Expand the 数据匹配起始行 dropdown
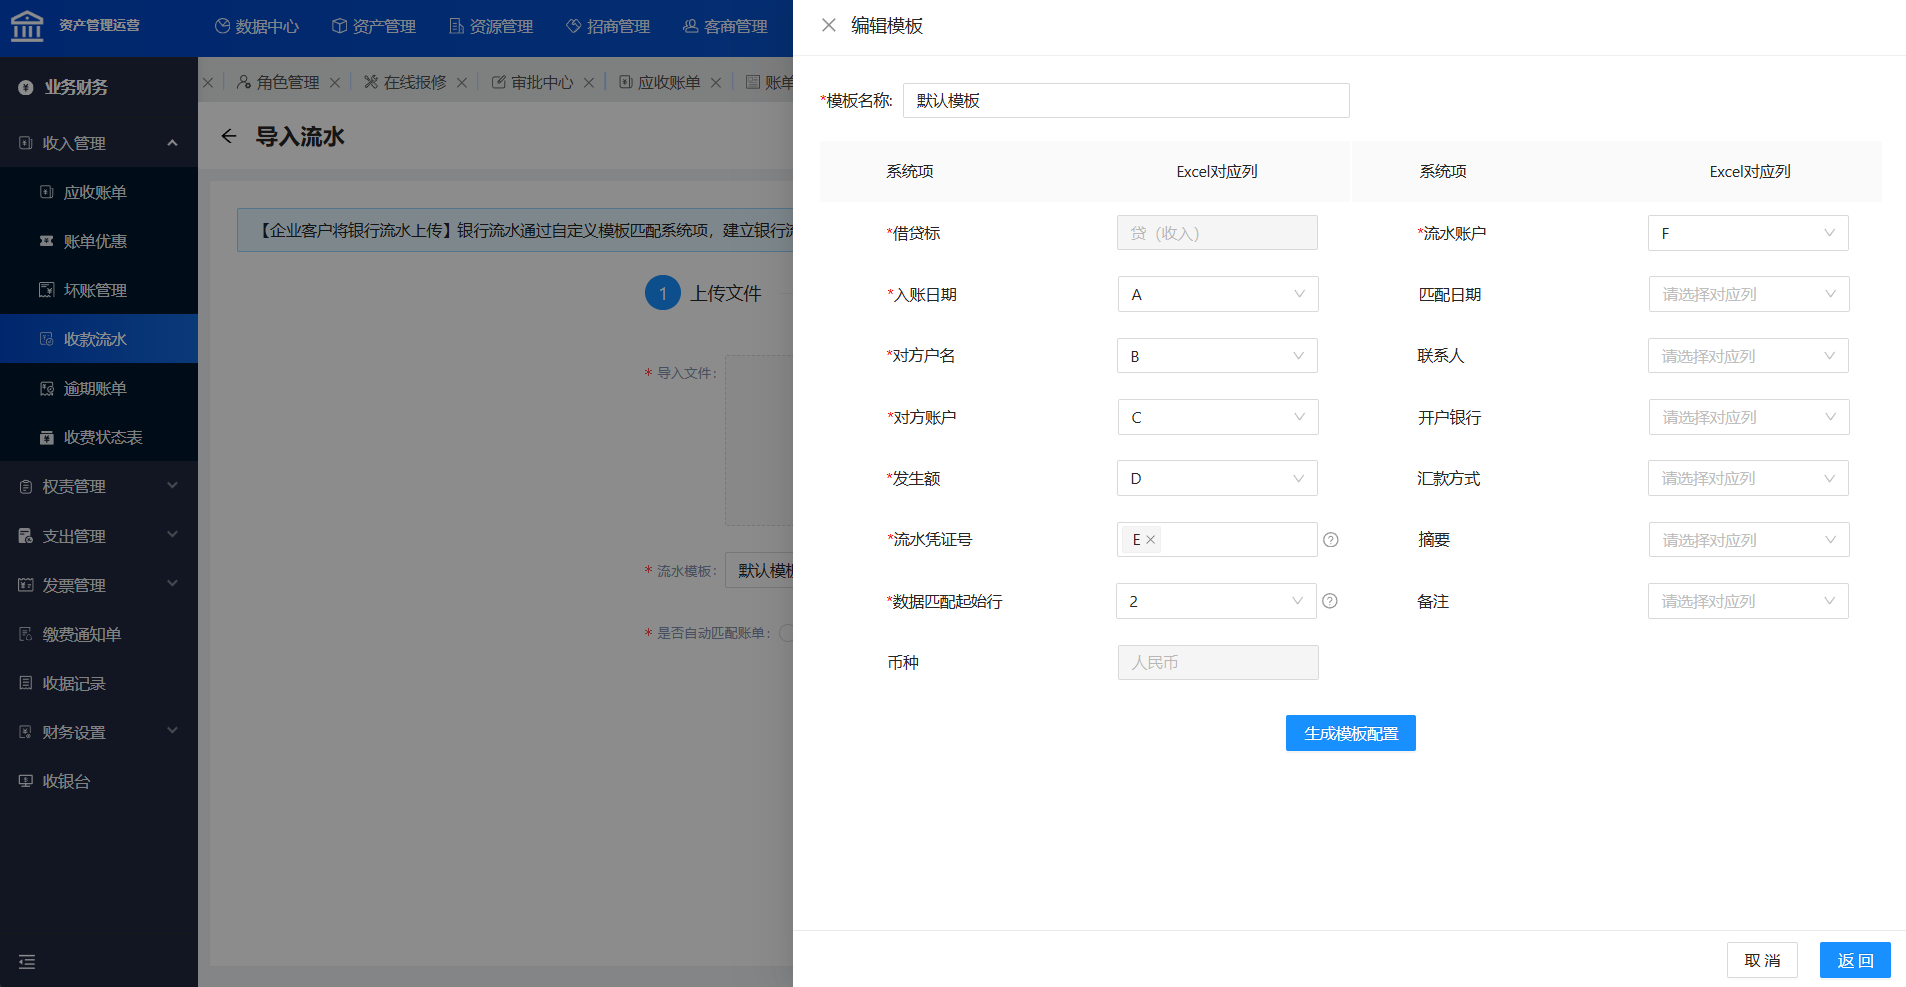This screenshot has height=987, width=1906. pyautogui.click(x=1215, y=601)
